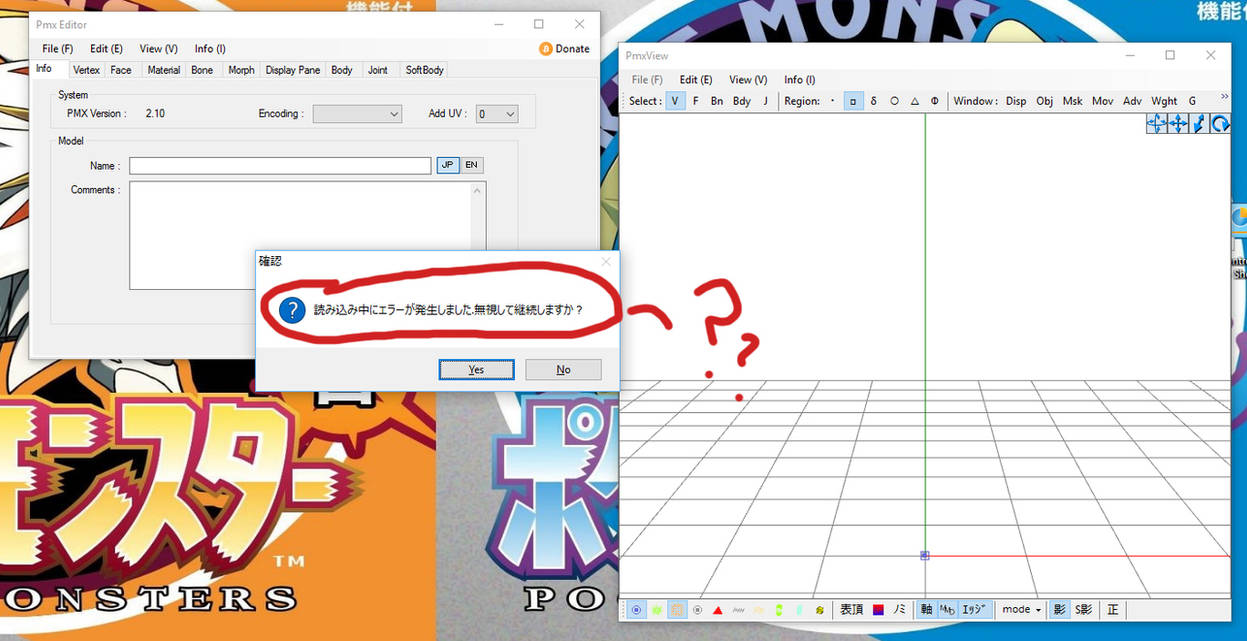Image resolution: width=1247 pixels, height=641 pixels.
Task: Select the δ lasso region mode
Action: [x=873, y=101]
